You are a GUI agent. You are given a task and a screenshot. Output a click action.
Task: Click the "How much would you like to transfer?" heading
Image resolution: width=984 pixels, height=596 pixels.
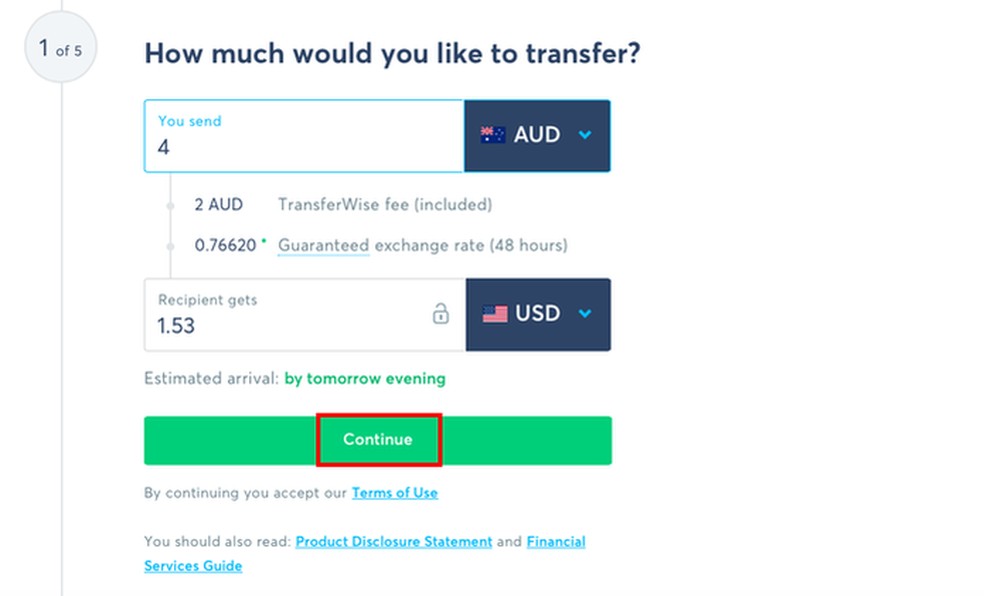pyautogui.click(x=392, y=53)
